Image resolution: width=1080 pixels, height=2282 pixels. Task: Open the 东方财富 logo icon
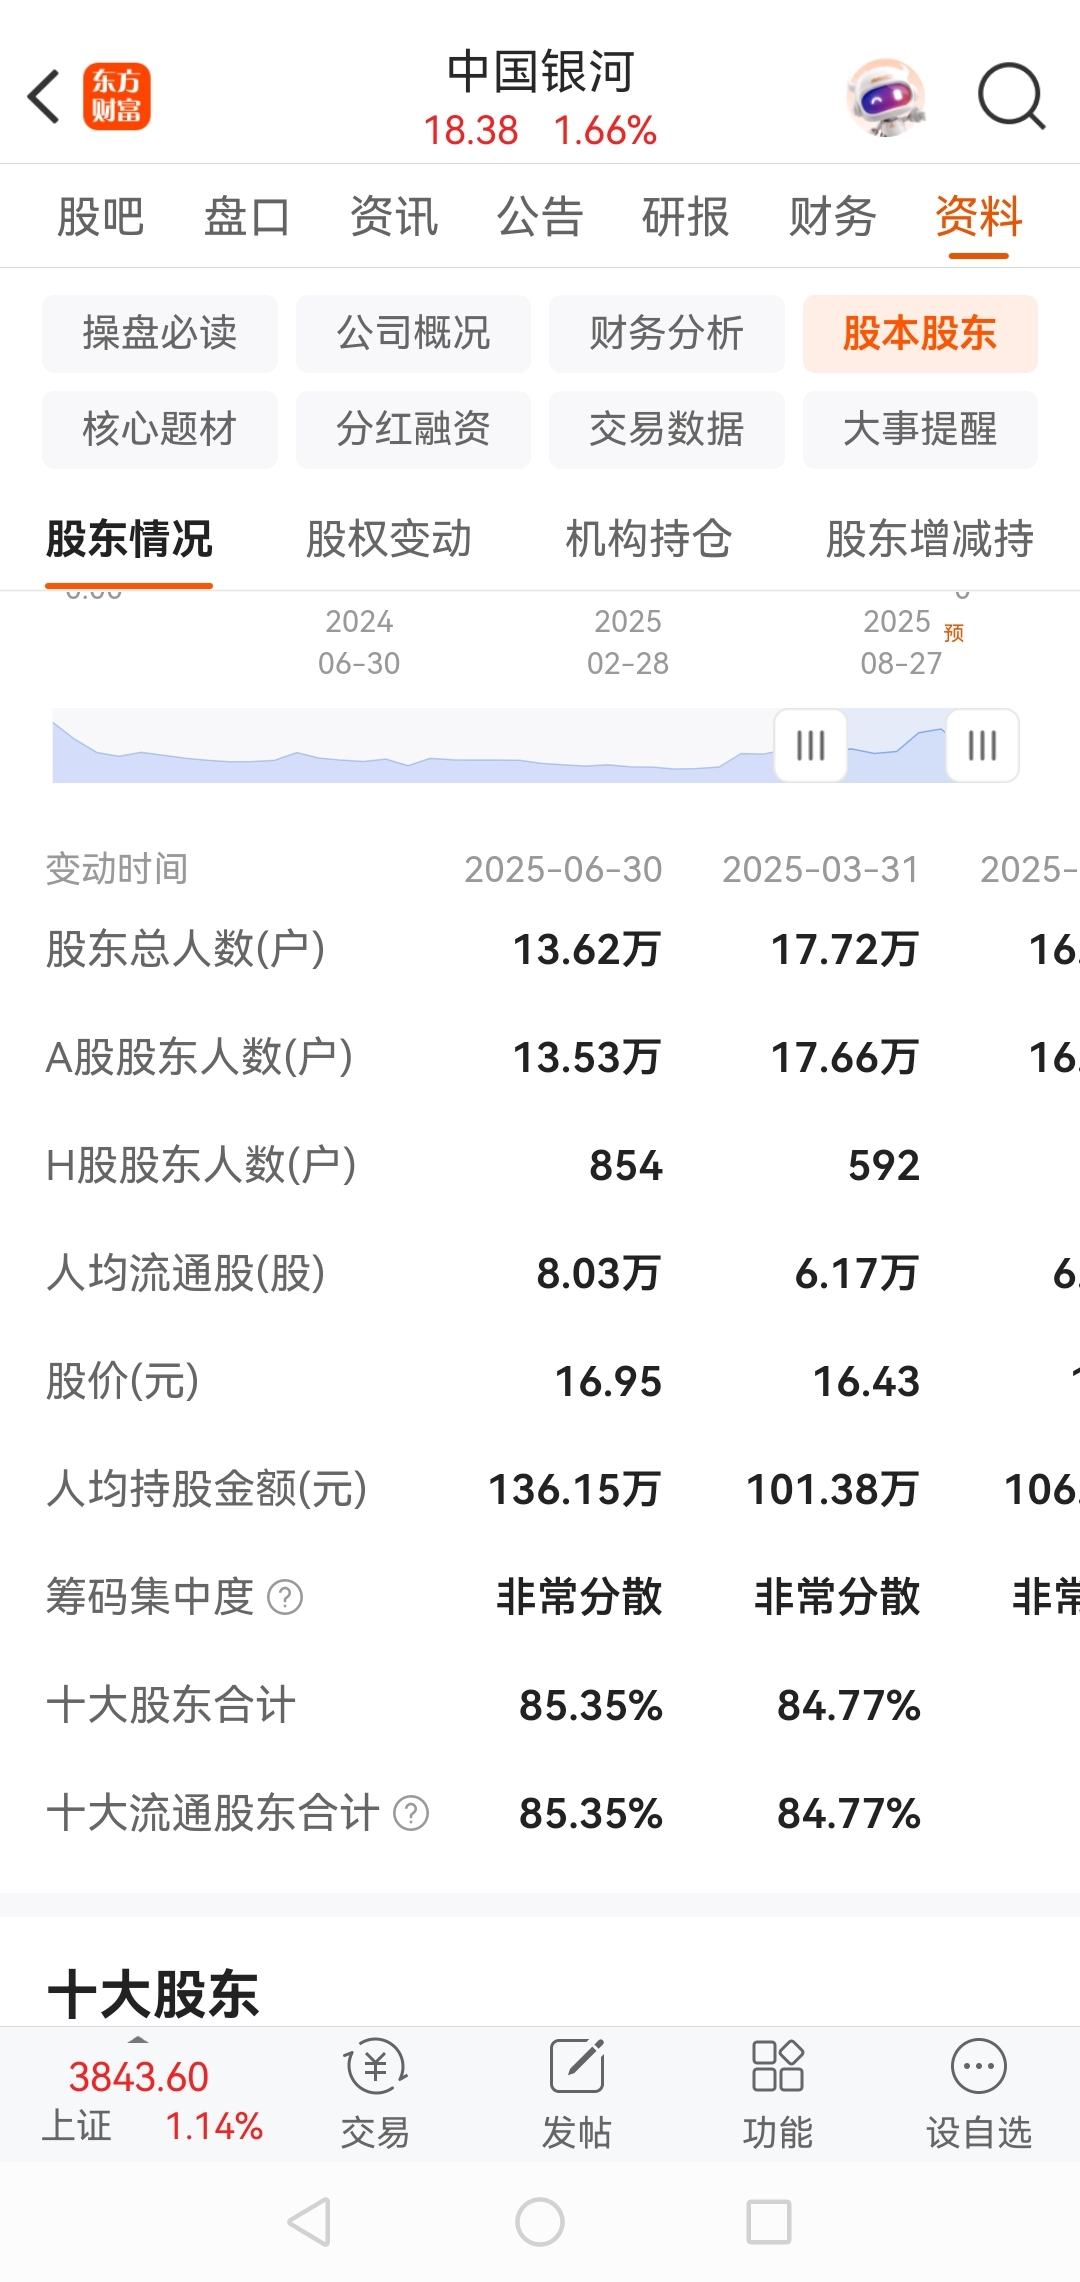pos(117,97)
